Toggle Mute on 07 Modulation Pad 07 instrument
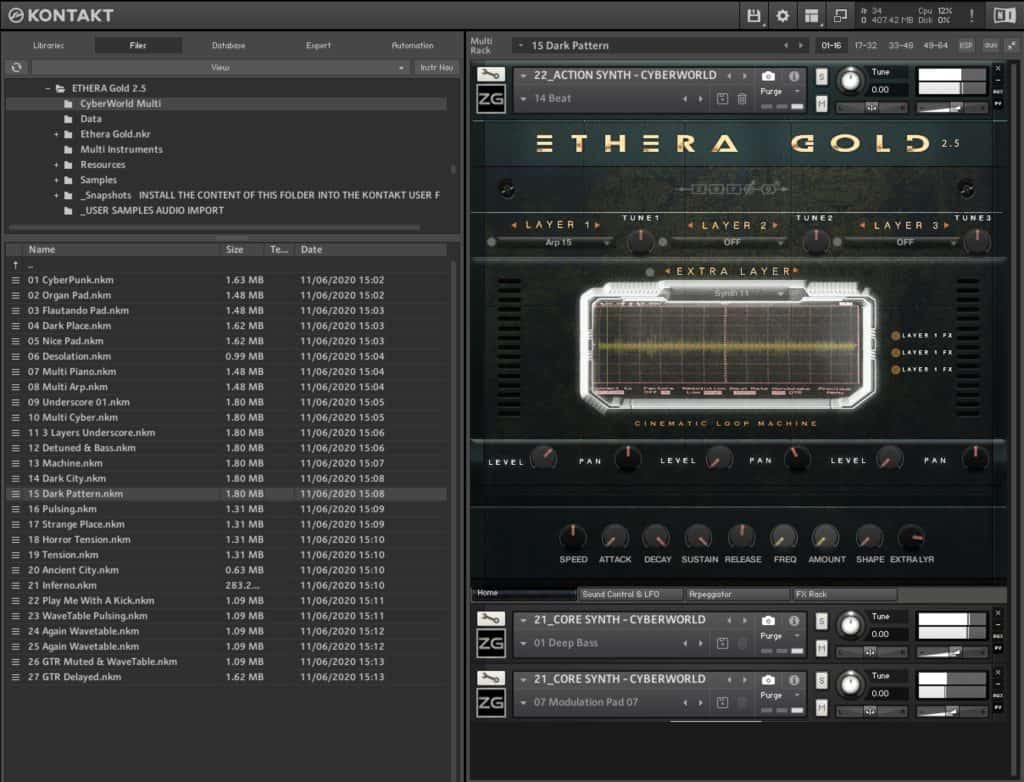Viewport: 1024px width, 782px height. (x=822, y=708)
